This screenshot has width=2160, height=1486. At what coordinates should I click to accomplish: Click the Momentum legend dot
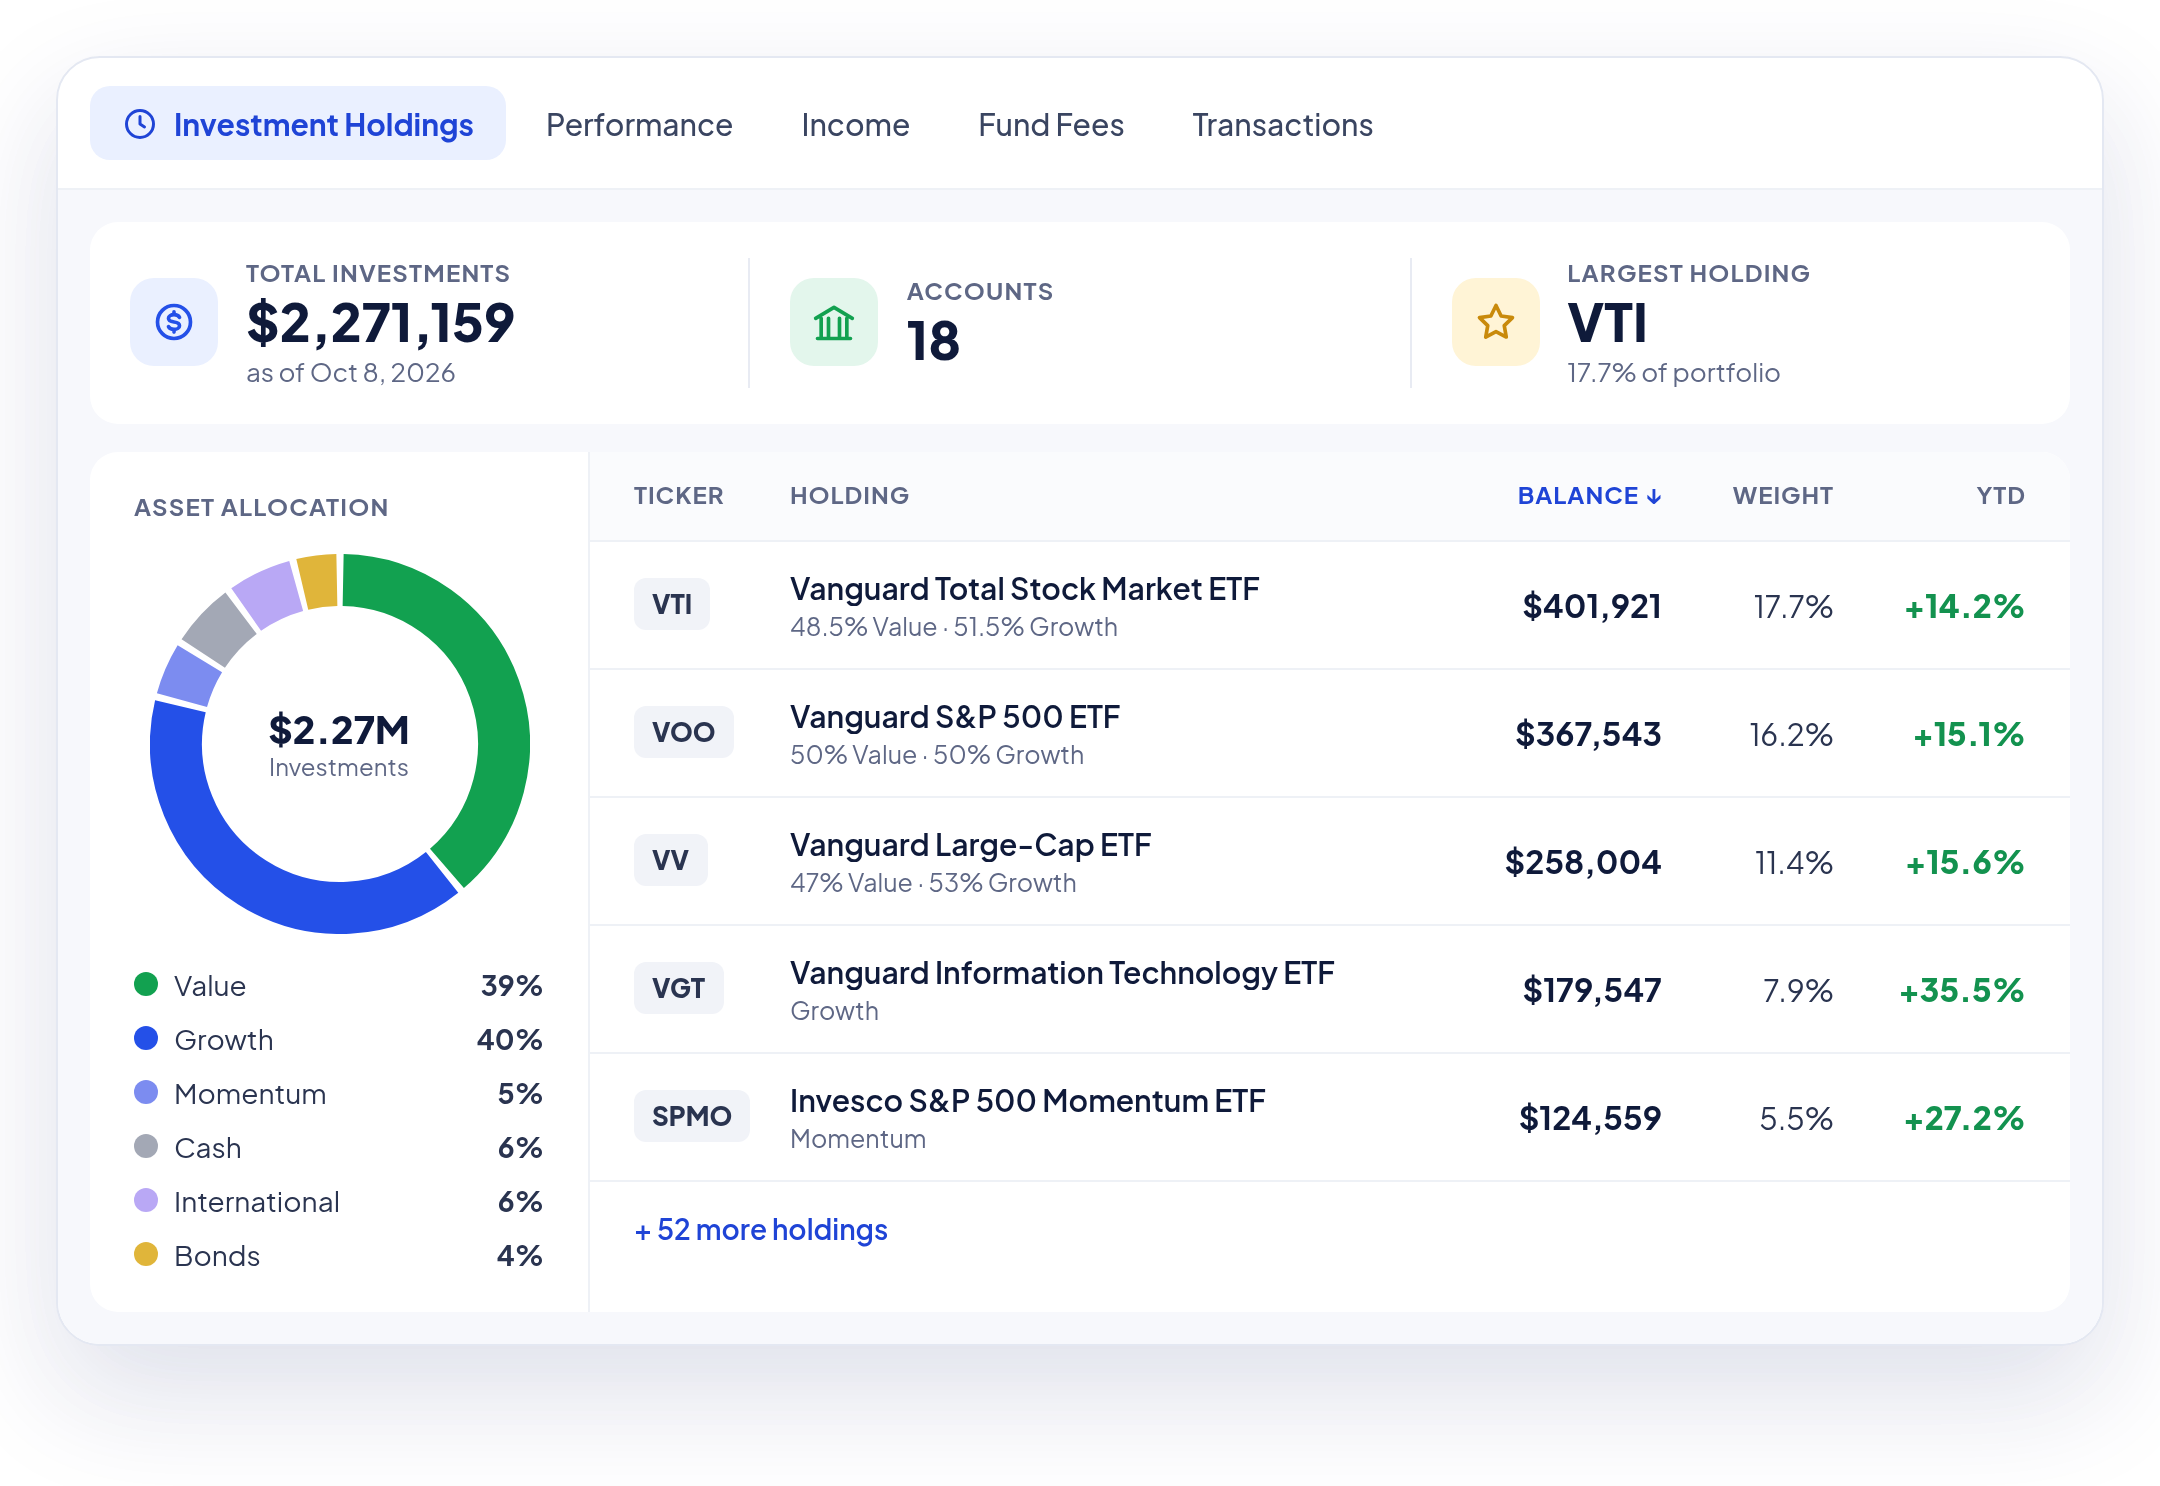coord(146,1092)
